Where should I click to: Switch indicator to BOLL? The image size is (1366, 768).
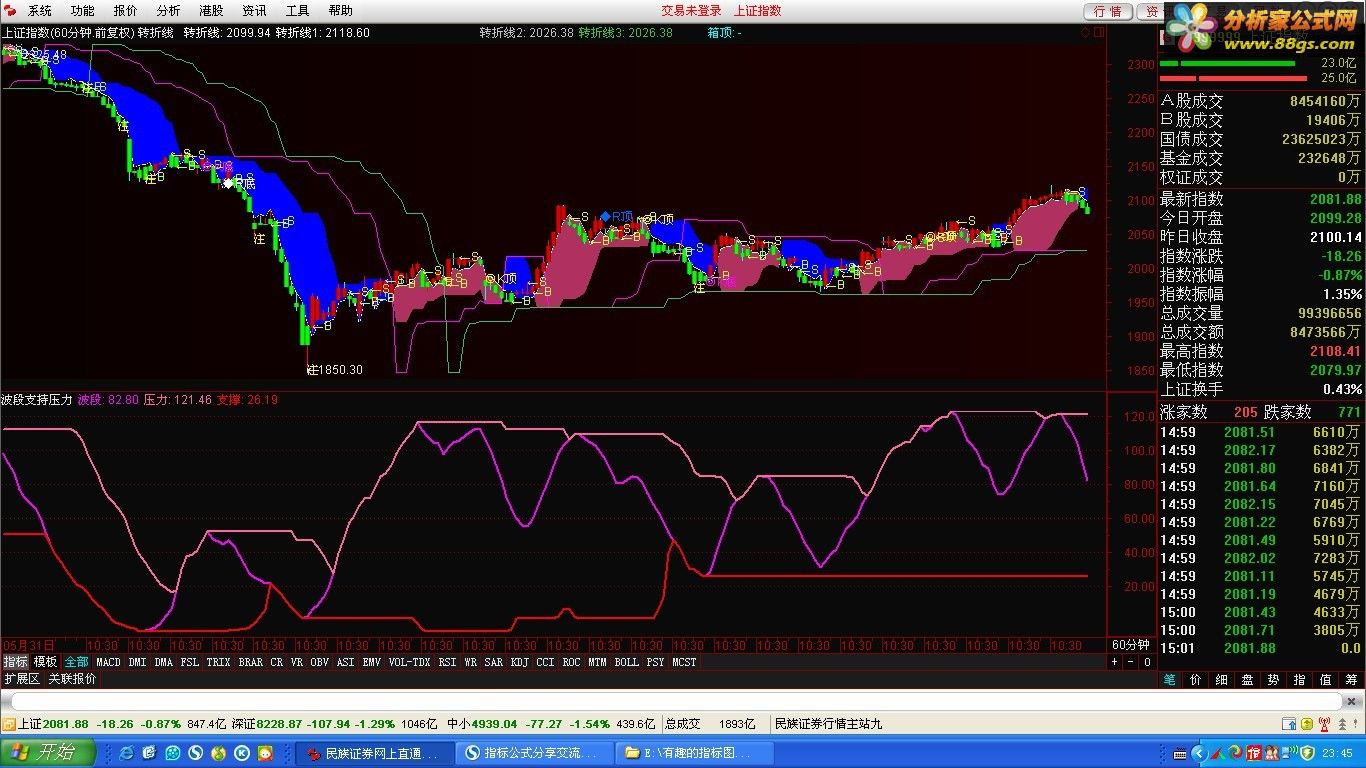(x=626, y=662)
